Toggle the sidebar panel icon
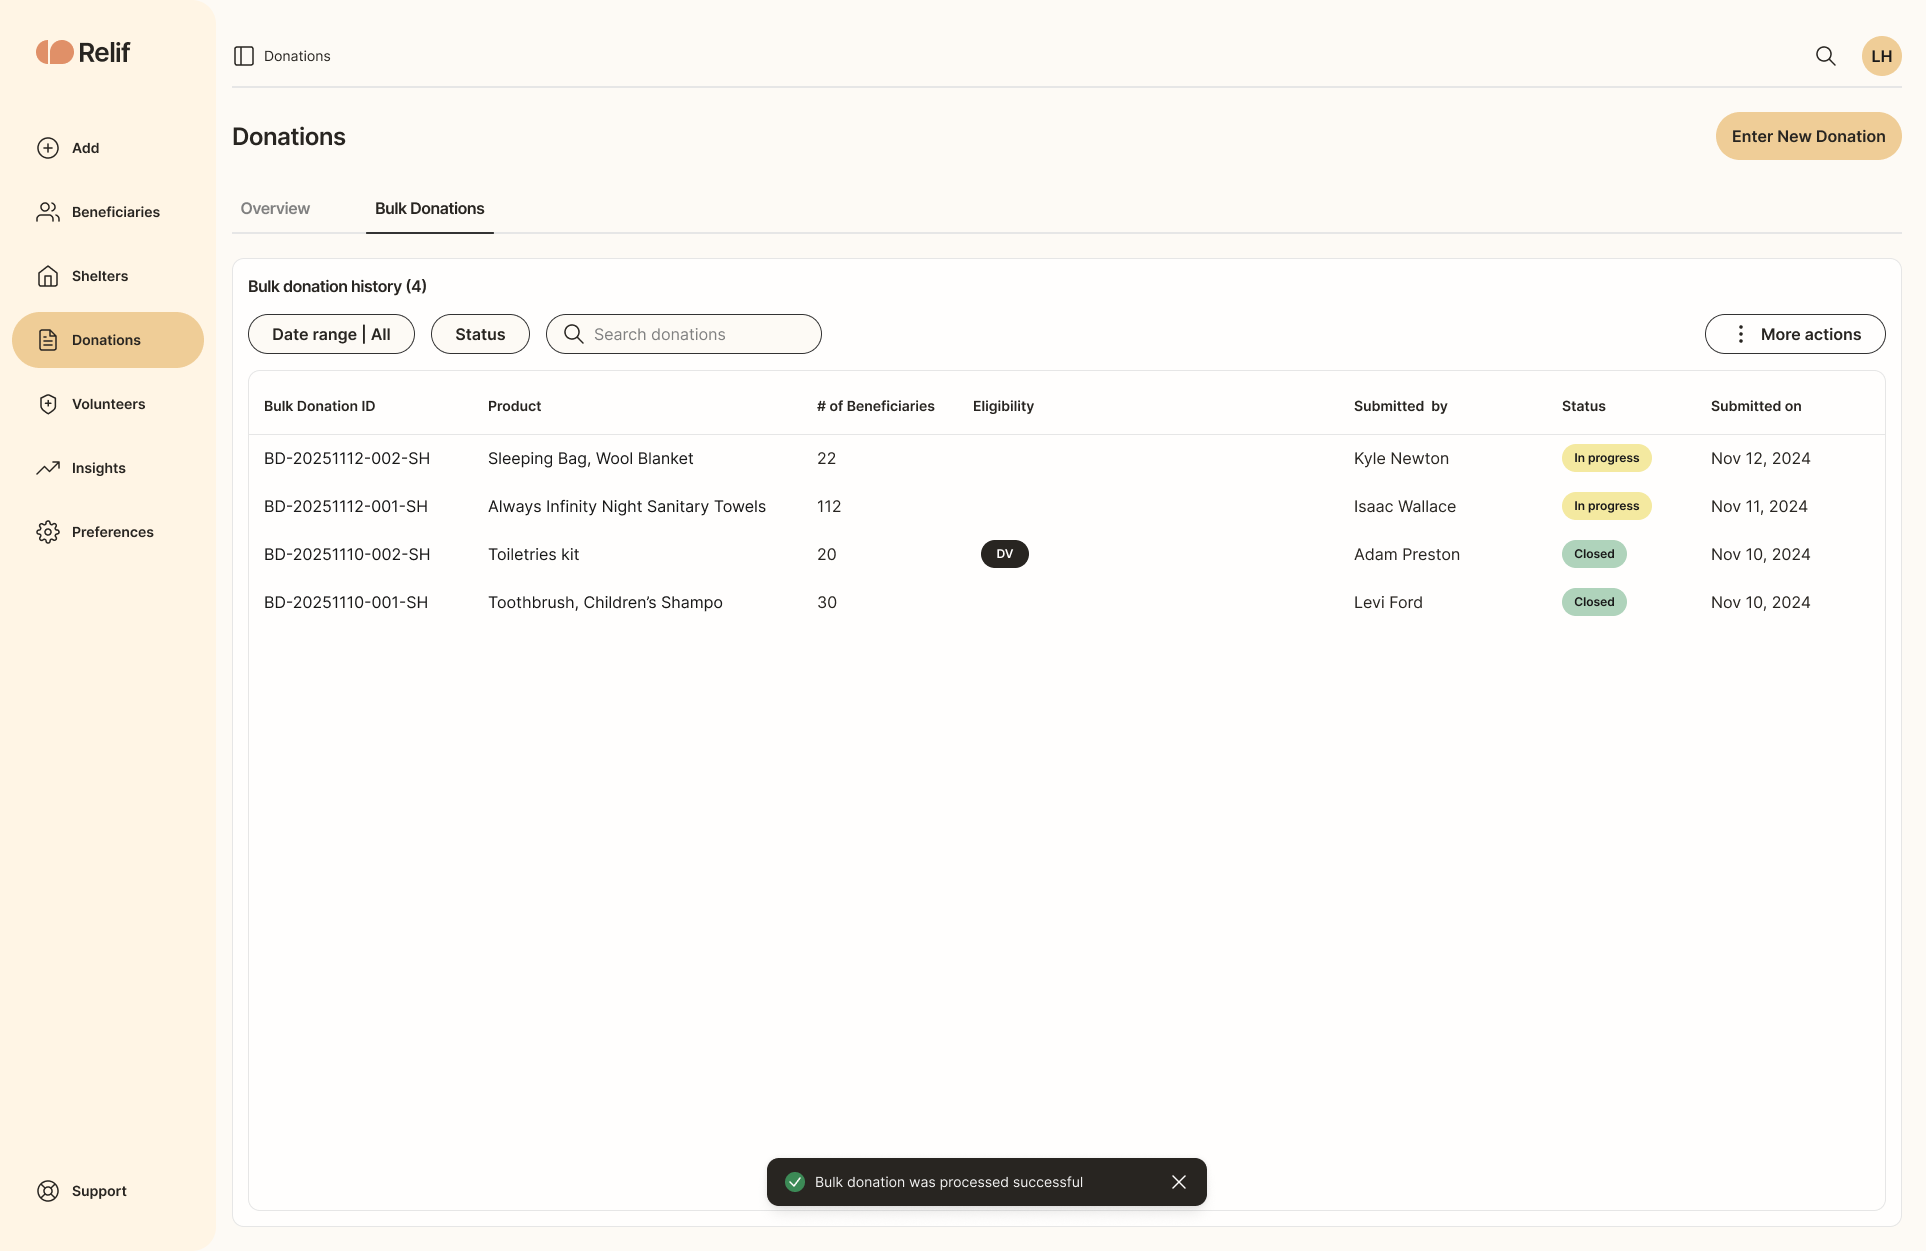The width and height of the screenshot is (1926, 1251). [244, 56]
